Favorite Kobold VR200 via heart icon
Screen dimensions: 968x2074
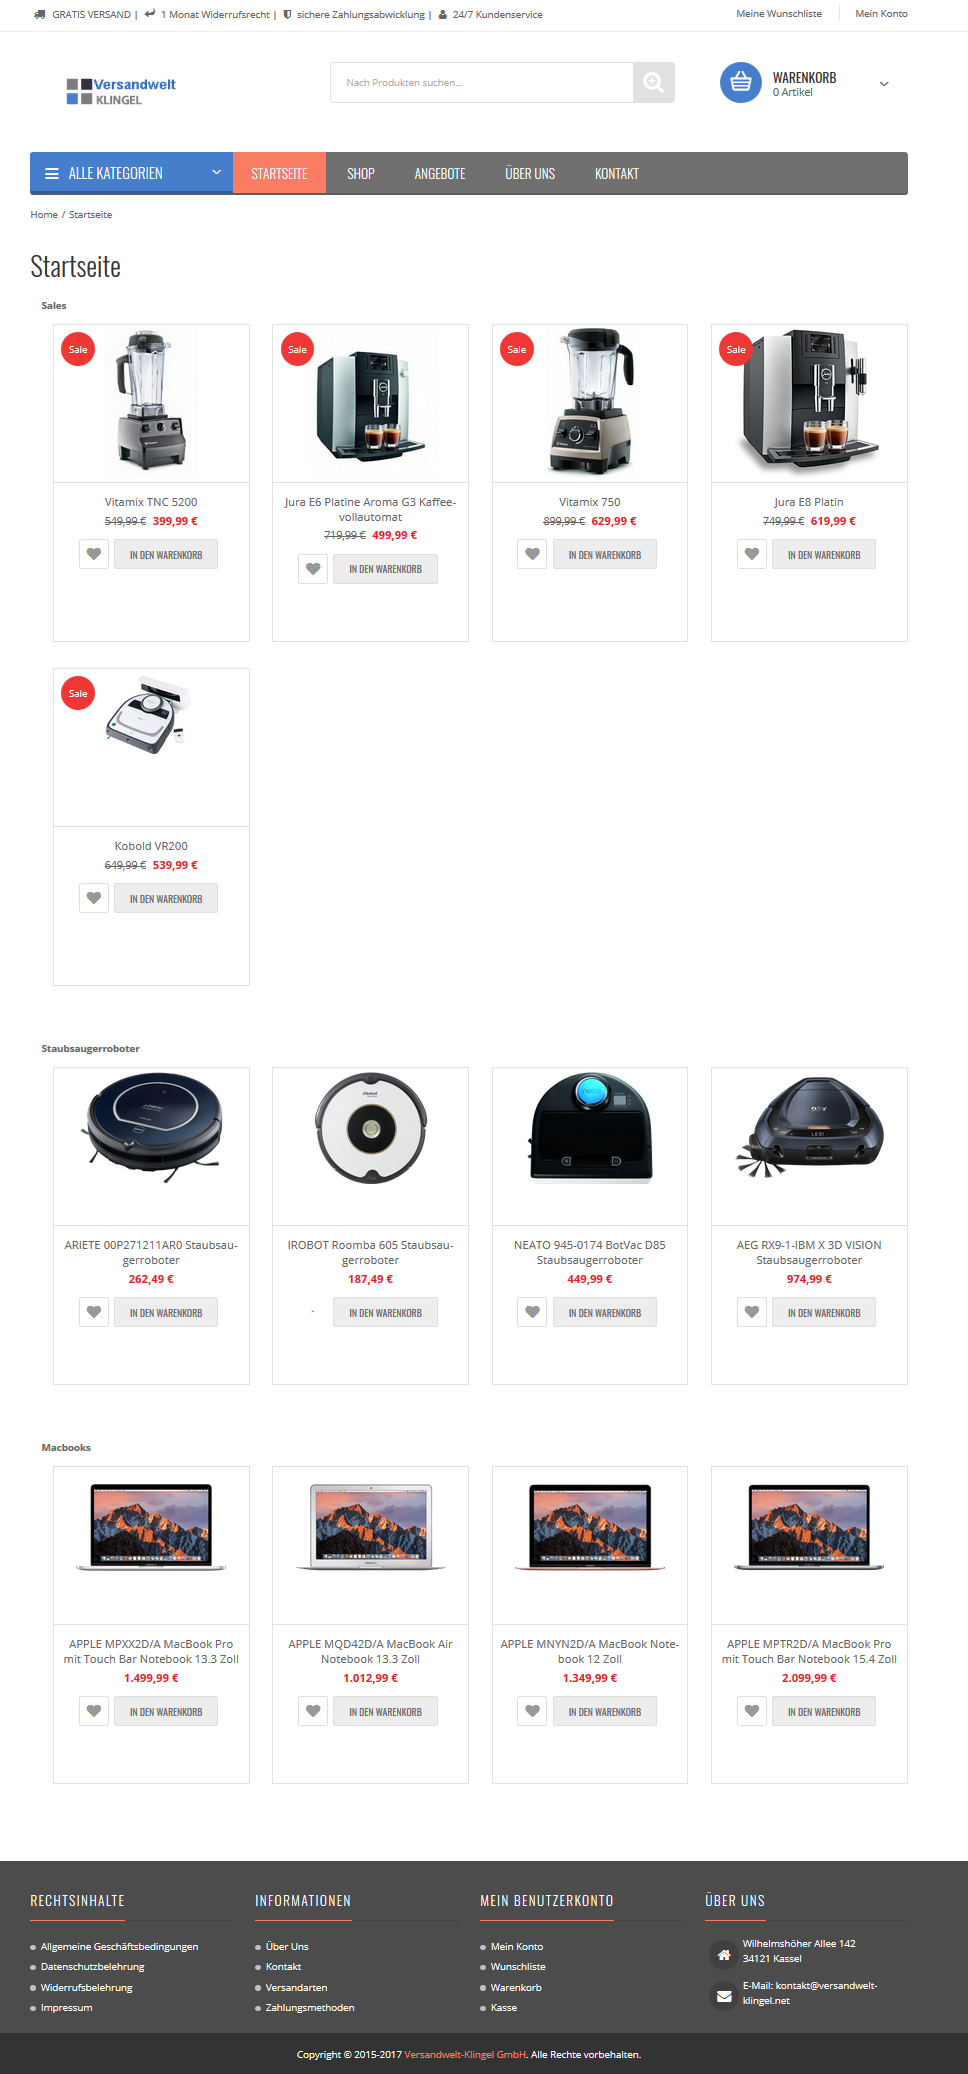[94, 898]
